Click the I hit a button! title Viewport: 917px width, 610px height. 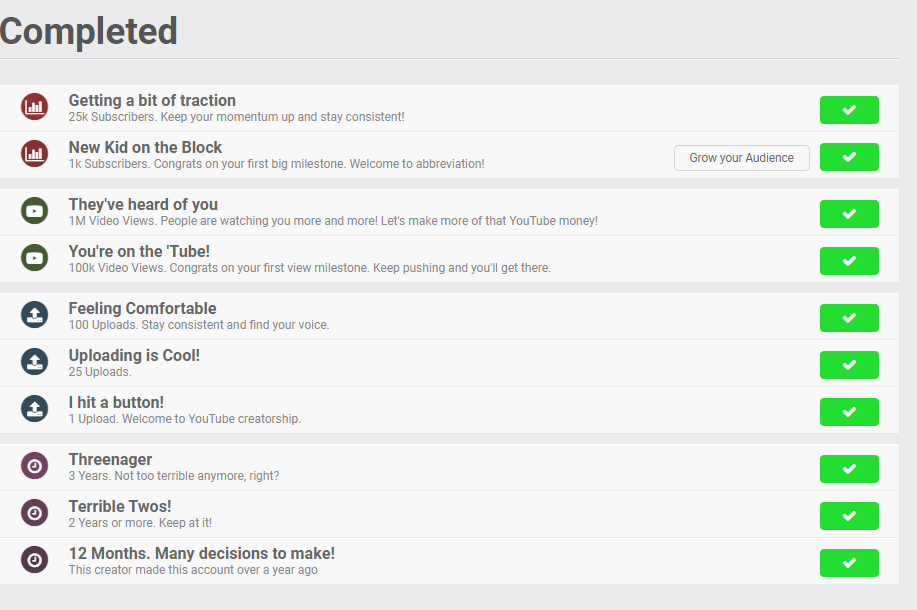tap(116, 402)
